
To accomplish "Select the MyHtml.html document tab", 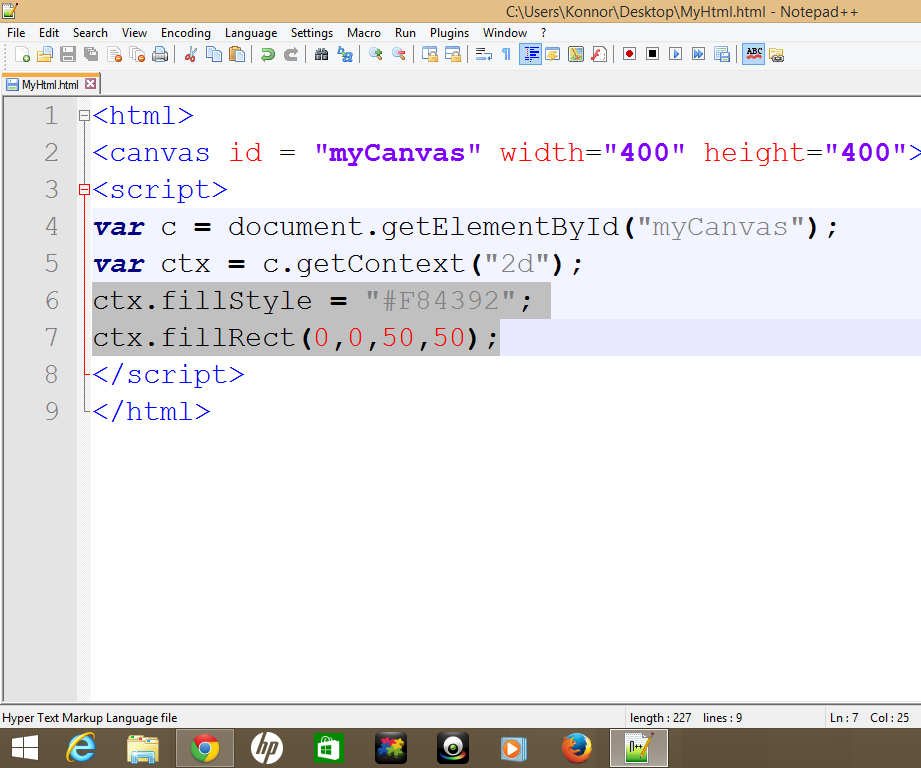I will point(45,85).
